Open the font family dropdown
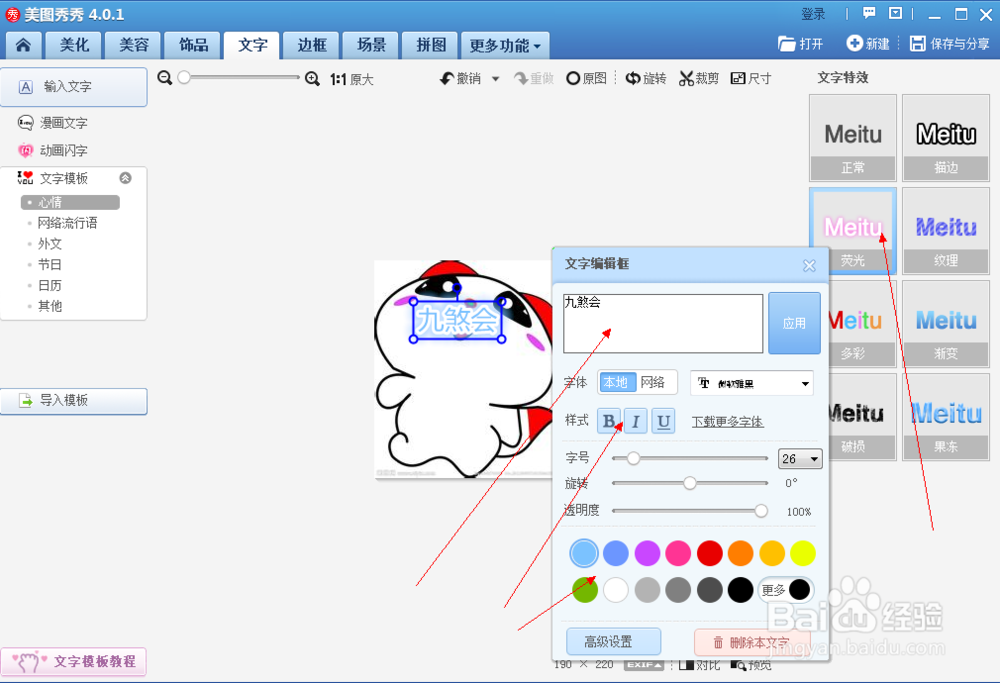 pyautogui.click(x=751, y=383)
